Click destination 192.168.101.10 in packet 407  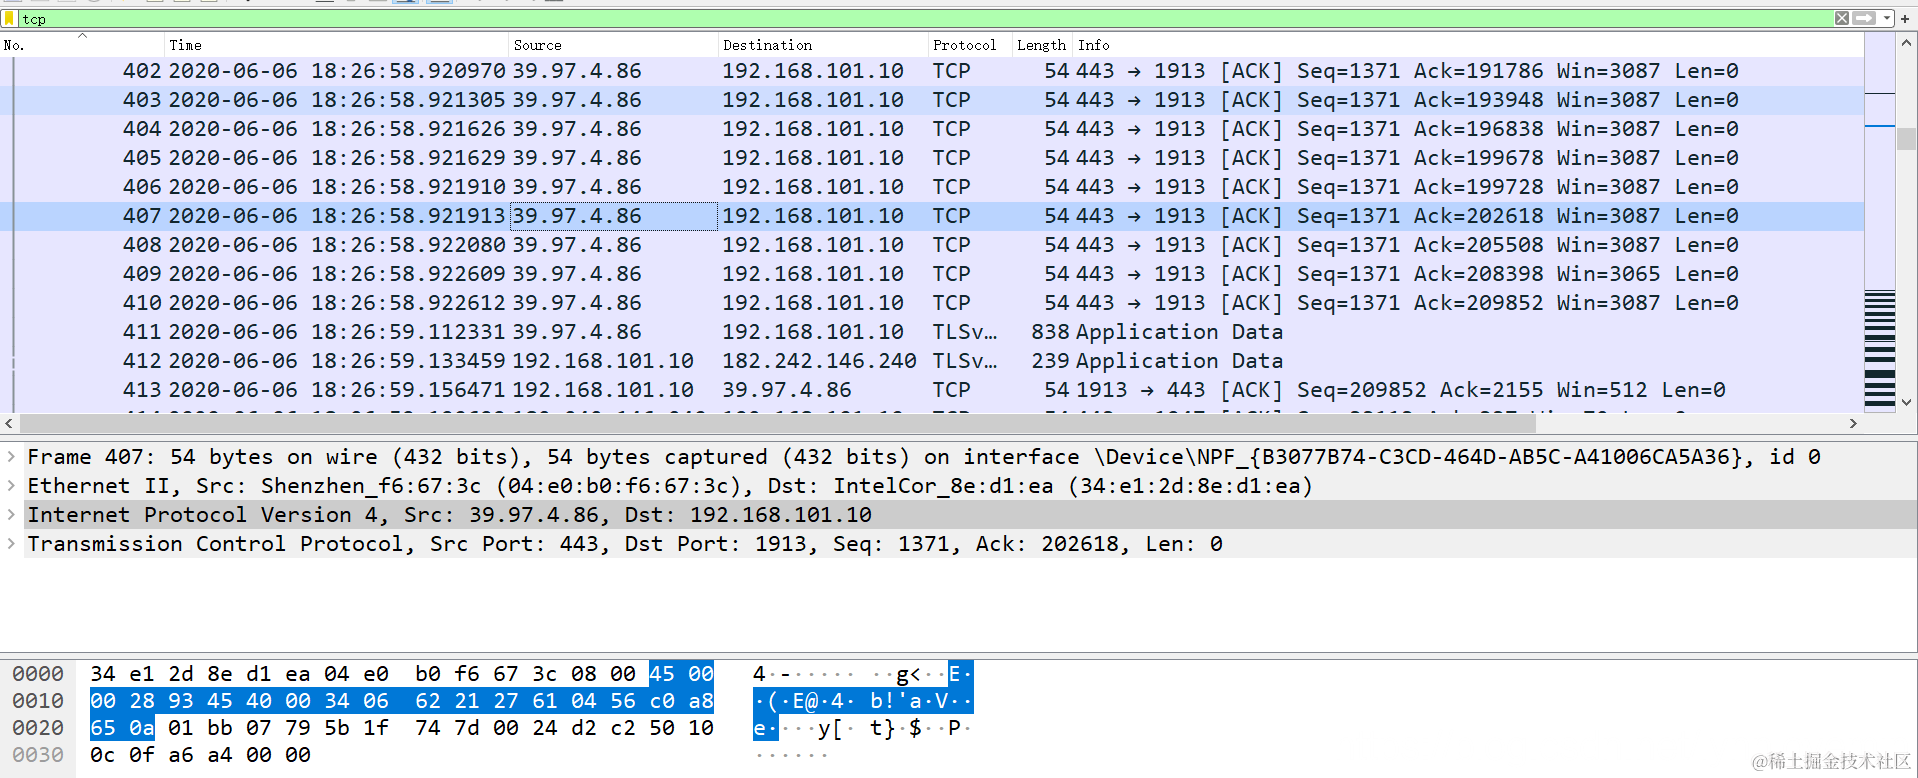coord(823,216)
